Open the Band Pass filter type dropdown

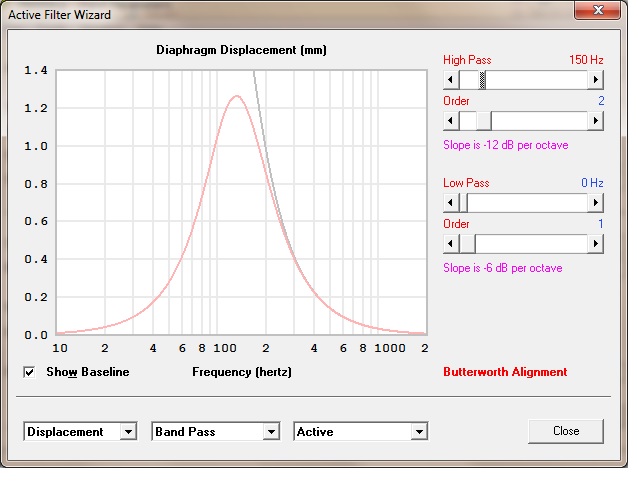point(271,432)
